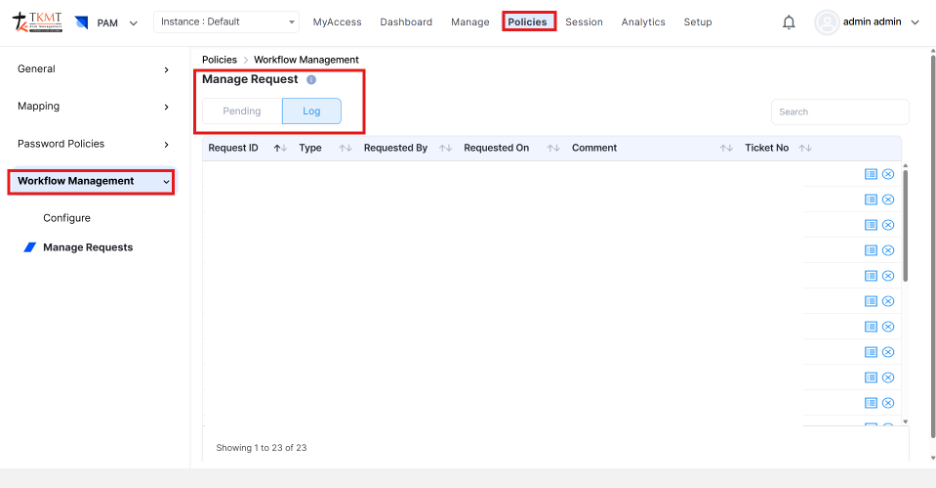Viewport: 936px width, 488px height.
Task: Click the Policies breadcrumb link
Action: [x=219, y=60]
